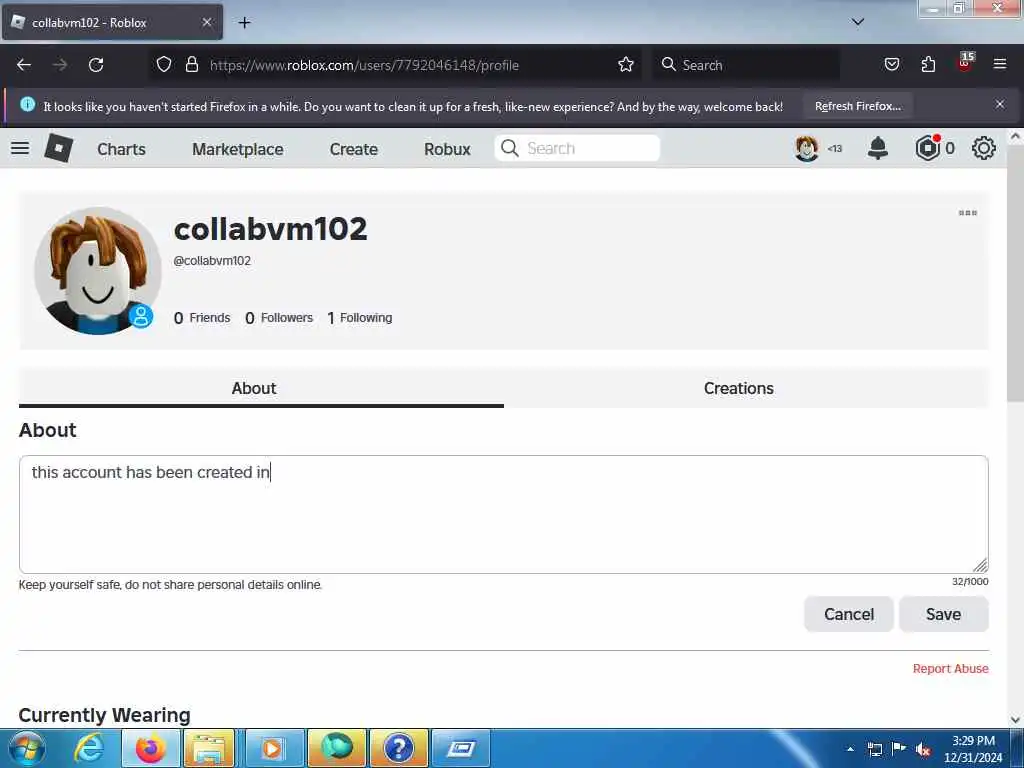Viewport: 1024px width, 768px height.
Task: Open the Charts navigation item
Action: click(121, 149)
